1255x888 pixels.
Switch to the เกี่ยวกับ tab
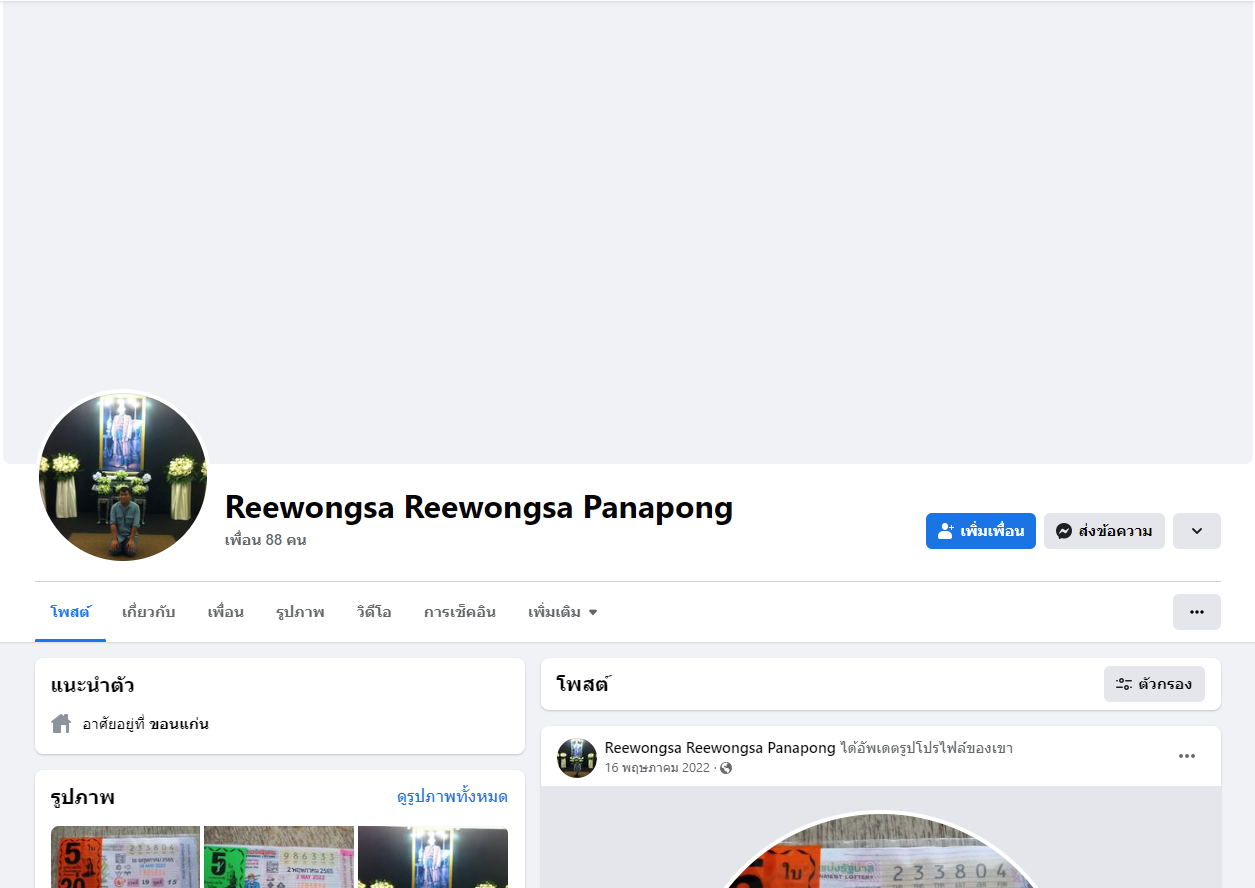pos(148,612)
